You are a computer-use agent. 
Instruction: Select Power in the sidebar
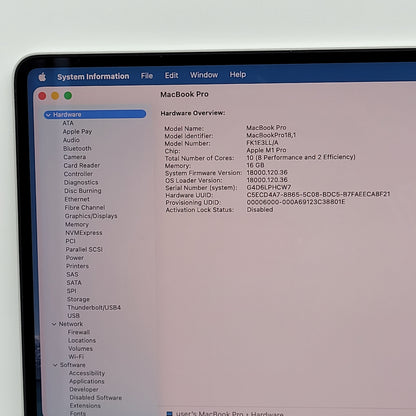75,258
